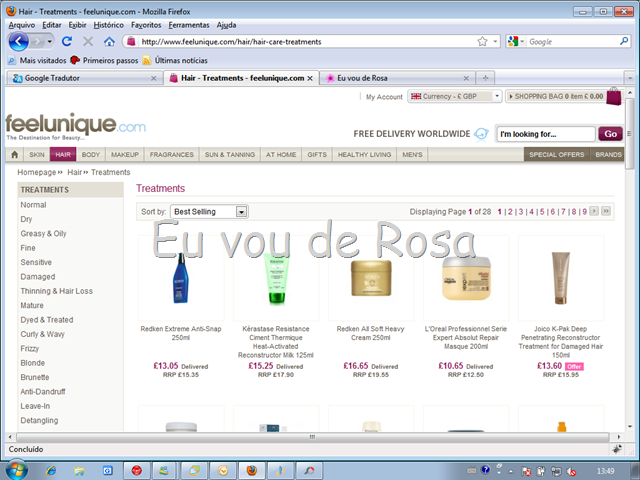This screenshot has height=480, width=640.
Task: Switch to Google Tradutor tab
Action: (x=84, y=78)
